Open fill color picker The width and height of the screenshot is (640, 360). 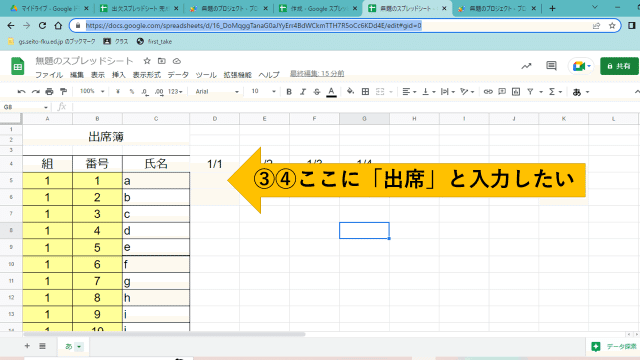[350, 92]
